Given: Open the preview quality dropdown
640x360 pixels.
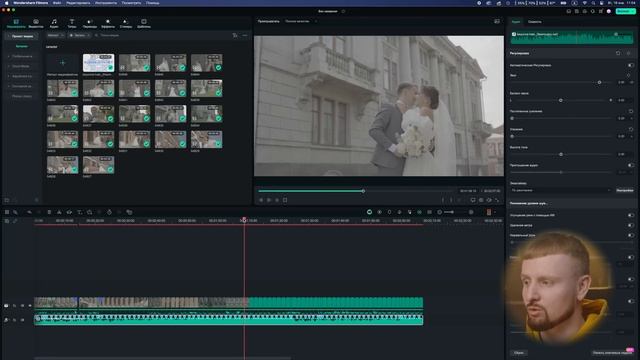Looking at the screenshot, I should [301, 21].
